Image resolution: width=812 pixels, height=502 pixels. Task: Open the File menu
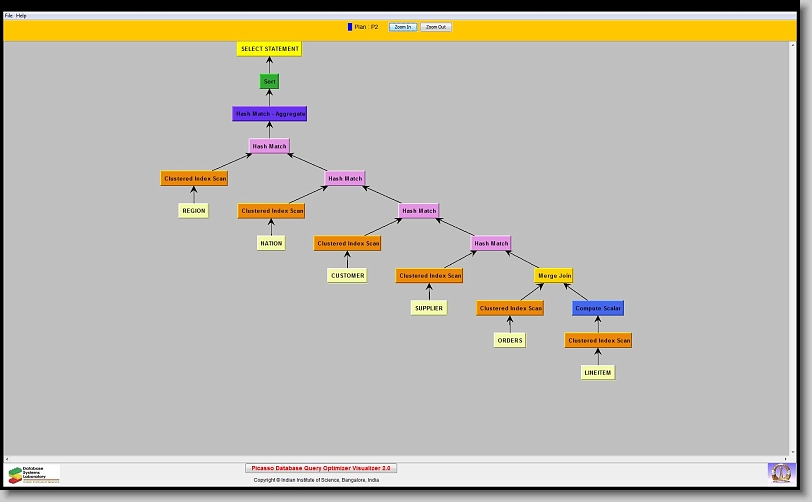(9, 16)
